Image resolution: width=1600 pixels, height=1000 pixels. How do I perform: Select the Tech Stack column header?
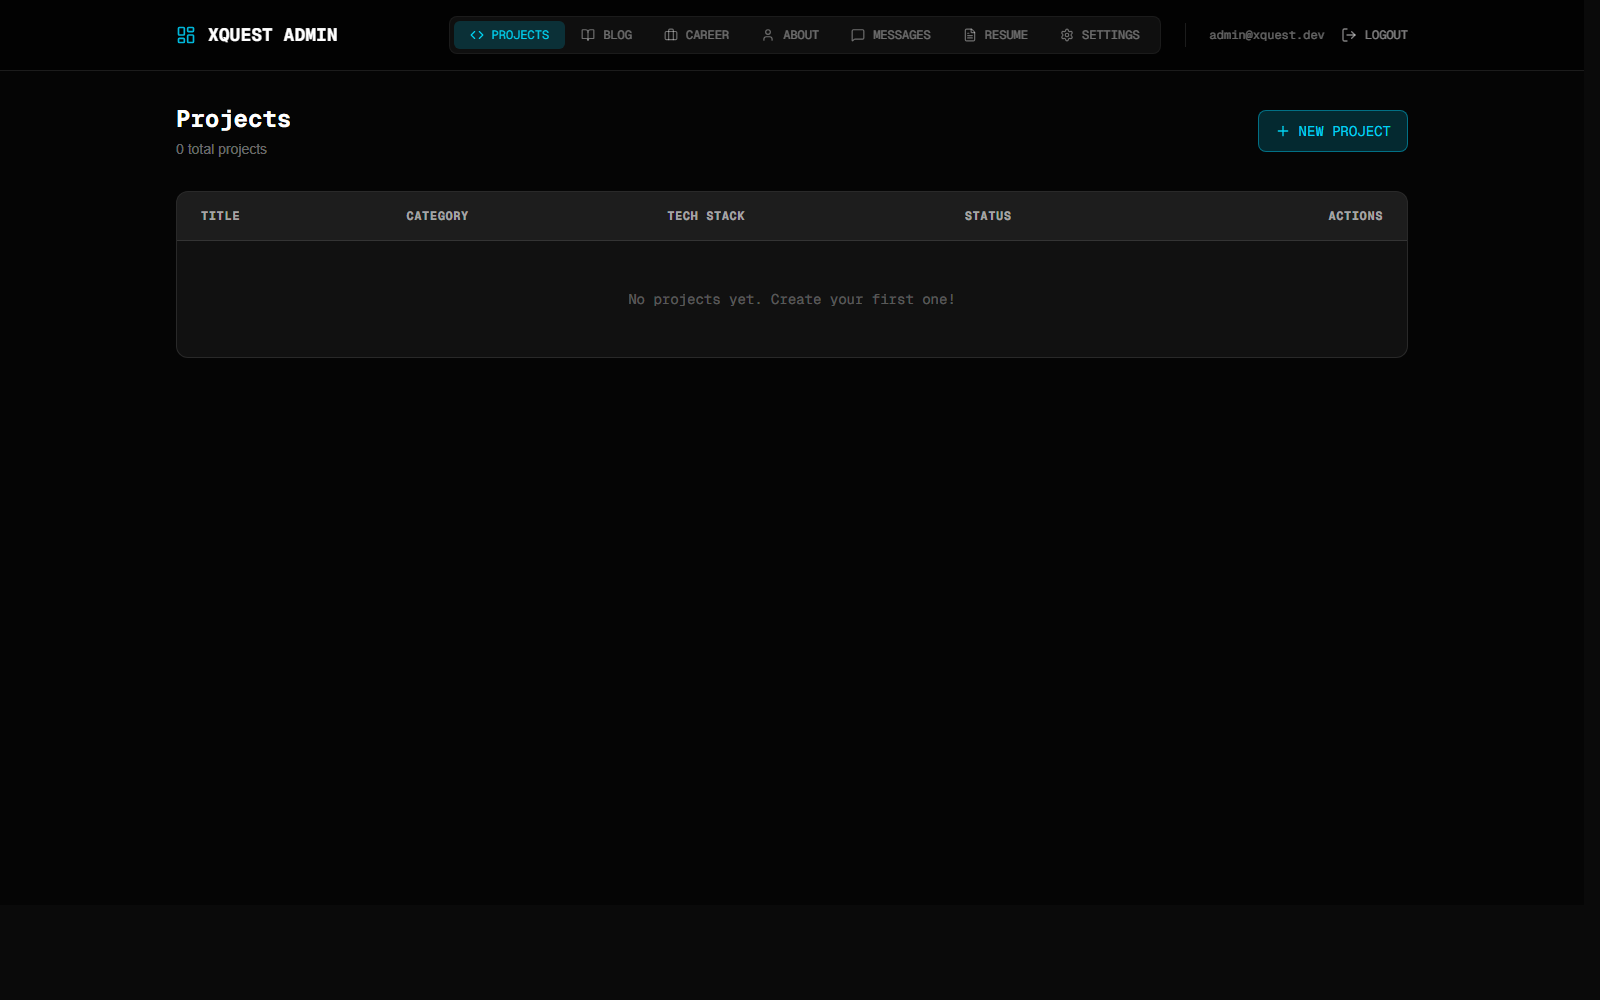(x=706, y=216)
